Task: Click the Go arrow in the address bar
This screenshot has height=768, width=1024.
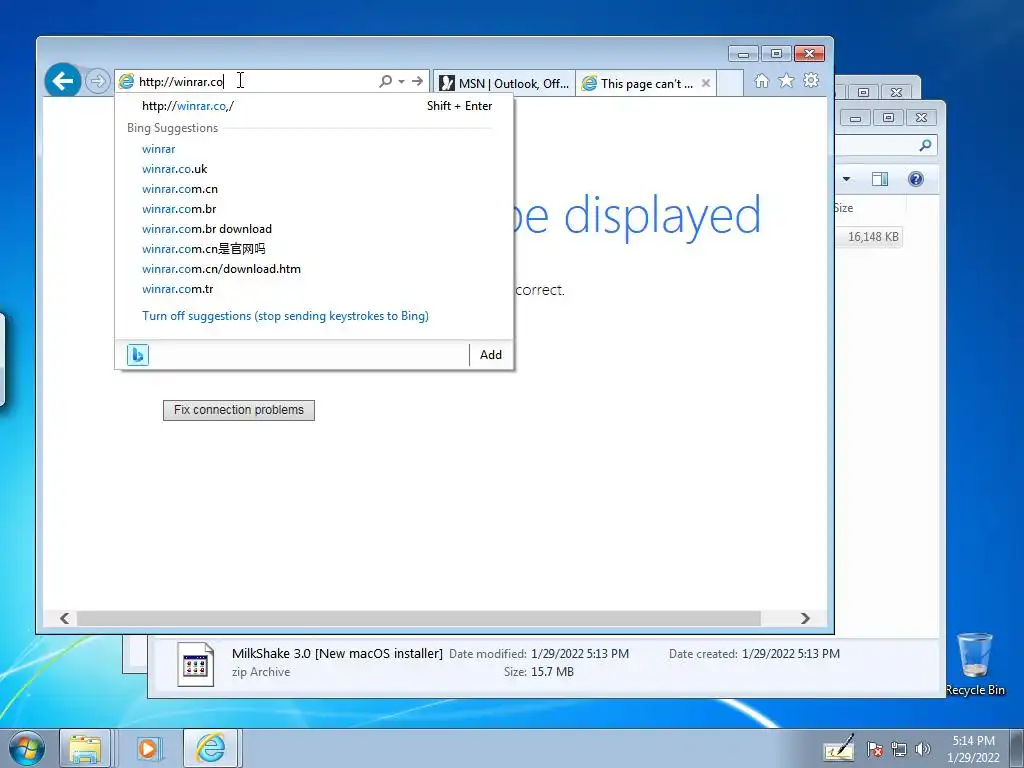Action: 417,81
